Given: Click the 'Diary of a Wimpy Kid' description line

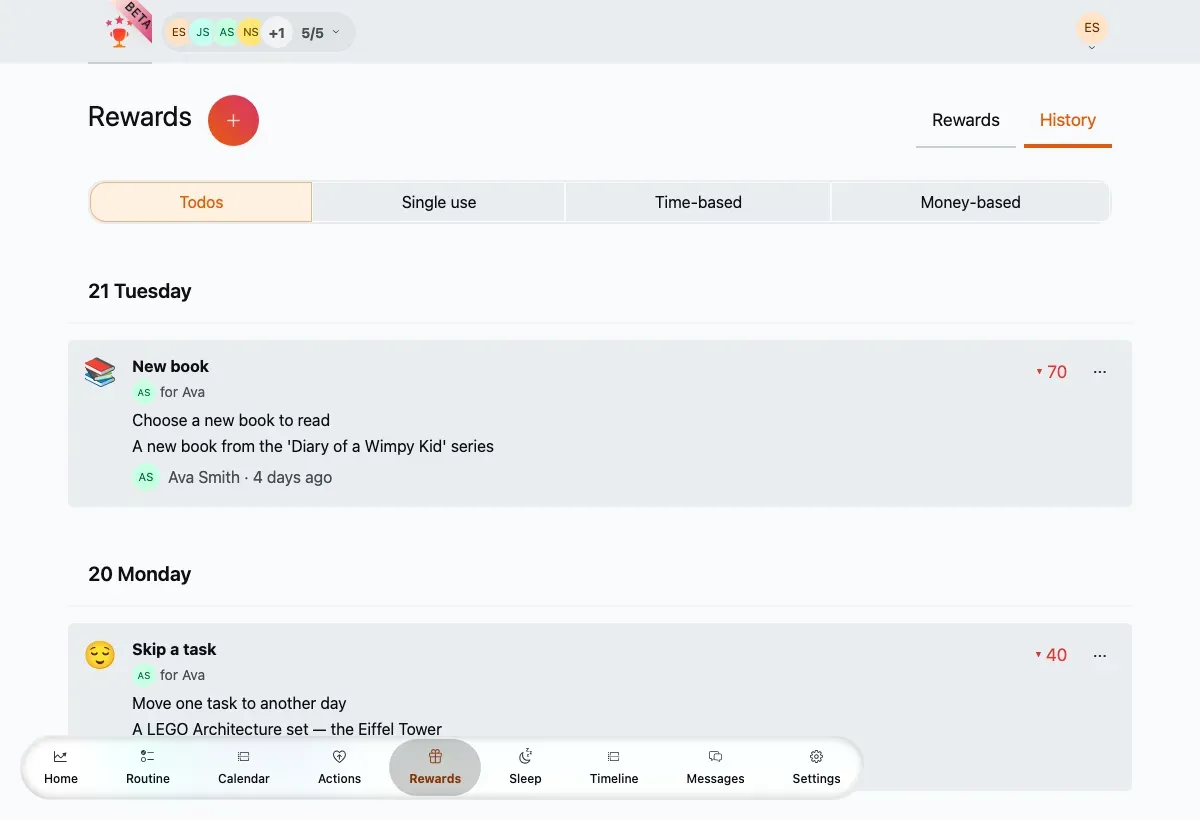Looking at the screenshot, I should pos(313,446).
